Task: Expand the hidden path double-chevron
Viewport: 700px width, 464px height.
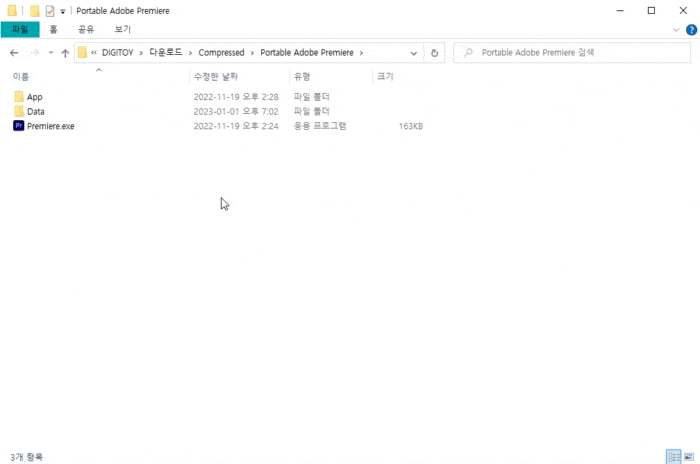Action: pyautogui.click(x=94, y=53)
